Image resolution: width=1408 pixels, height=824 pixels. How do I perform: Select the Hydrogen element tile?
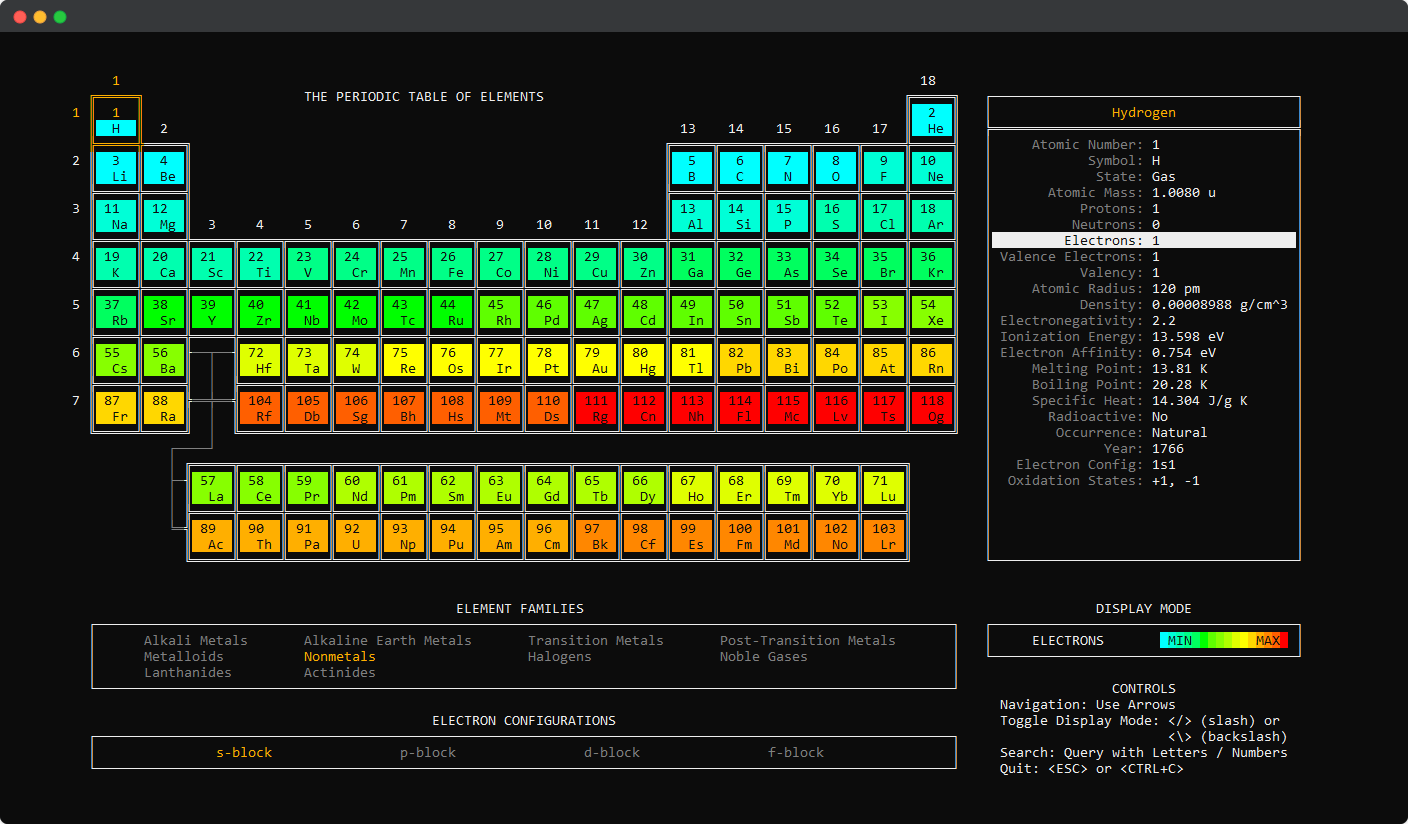tap(116, 120)
